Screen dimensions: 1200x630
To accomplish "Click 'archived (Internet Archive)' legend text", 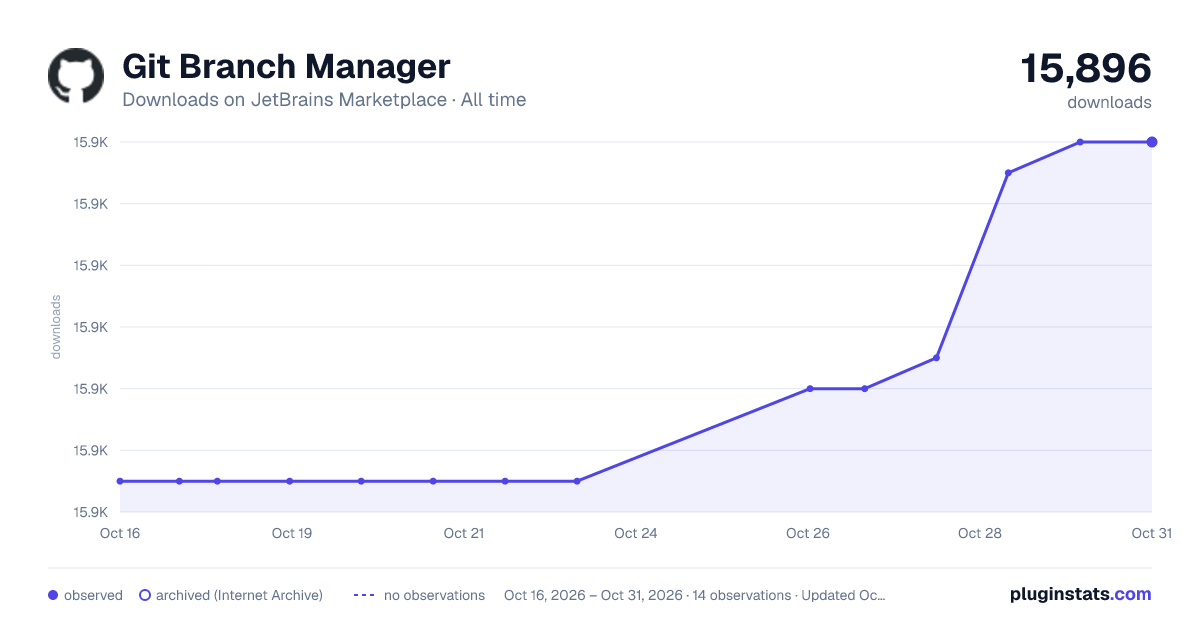I will tap(239, 595).
